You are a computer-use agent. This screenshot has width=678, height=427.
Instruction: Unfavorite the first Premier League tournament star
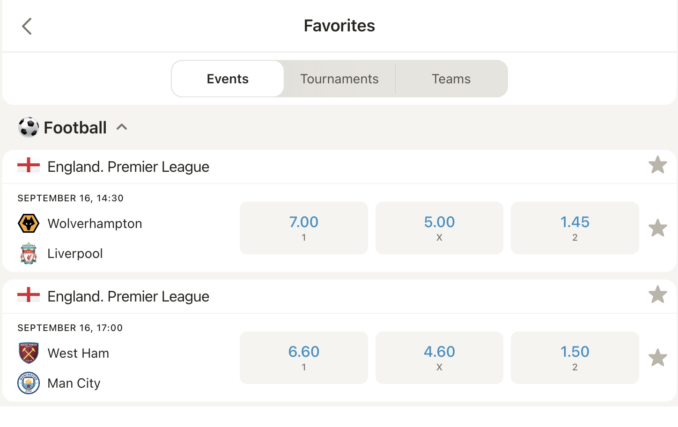(657, 165)
